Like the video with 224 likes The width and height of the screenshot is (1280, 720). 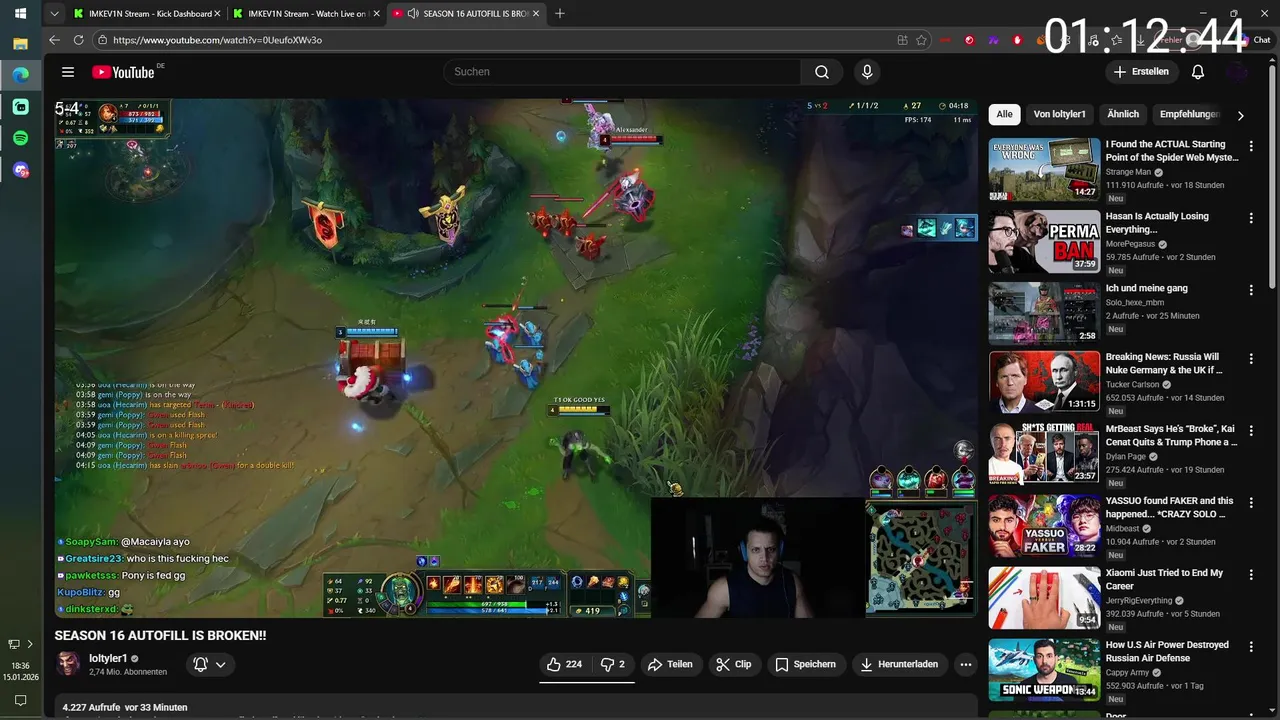coord(564,664)
